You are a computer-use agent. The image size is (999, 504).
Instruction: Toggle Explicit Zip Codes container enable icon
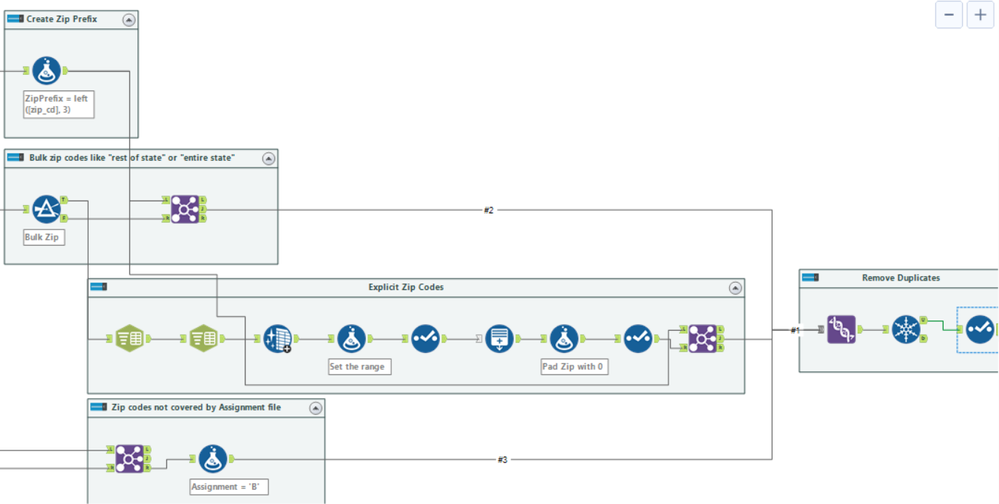(x=99, y=287)
